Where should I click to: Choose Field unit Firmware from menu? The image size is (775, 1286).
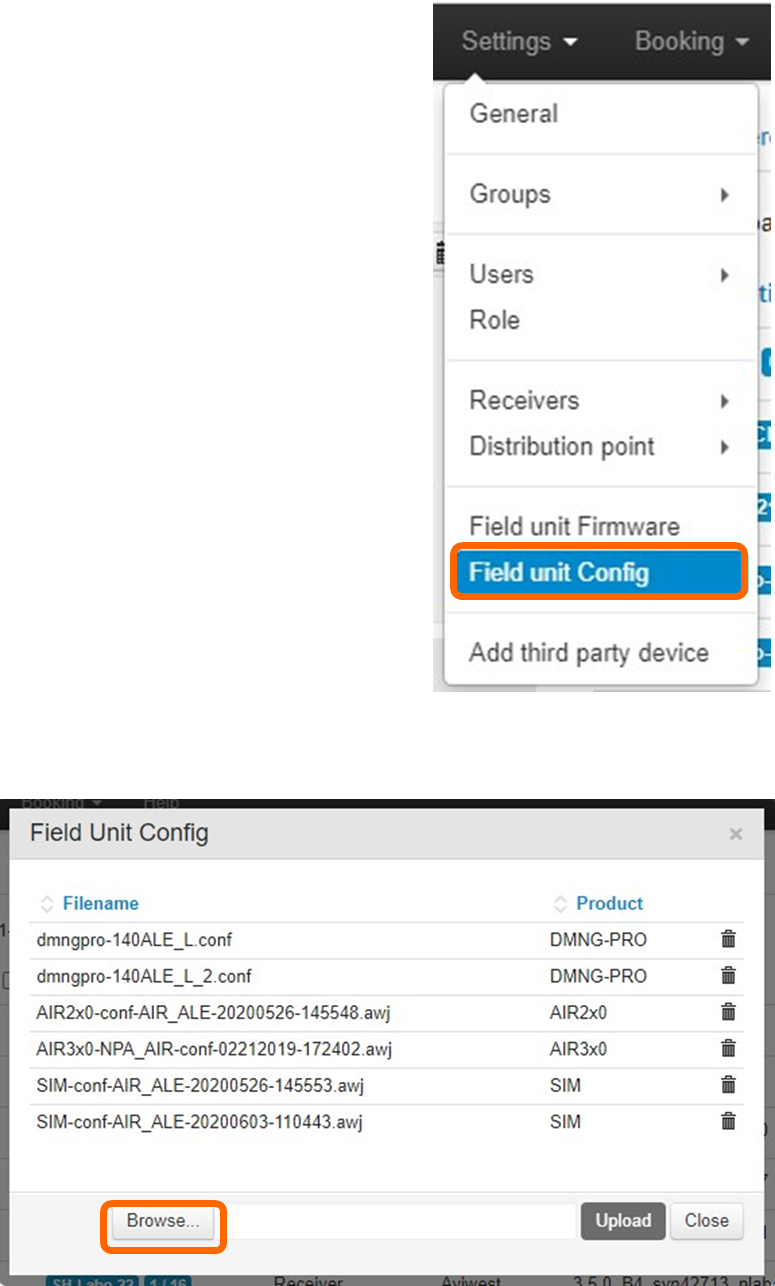coord(574,526)
